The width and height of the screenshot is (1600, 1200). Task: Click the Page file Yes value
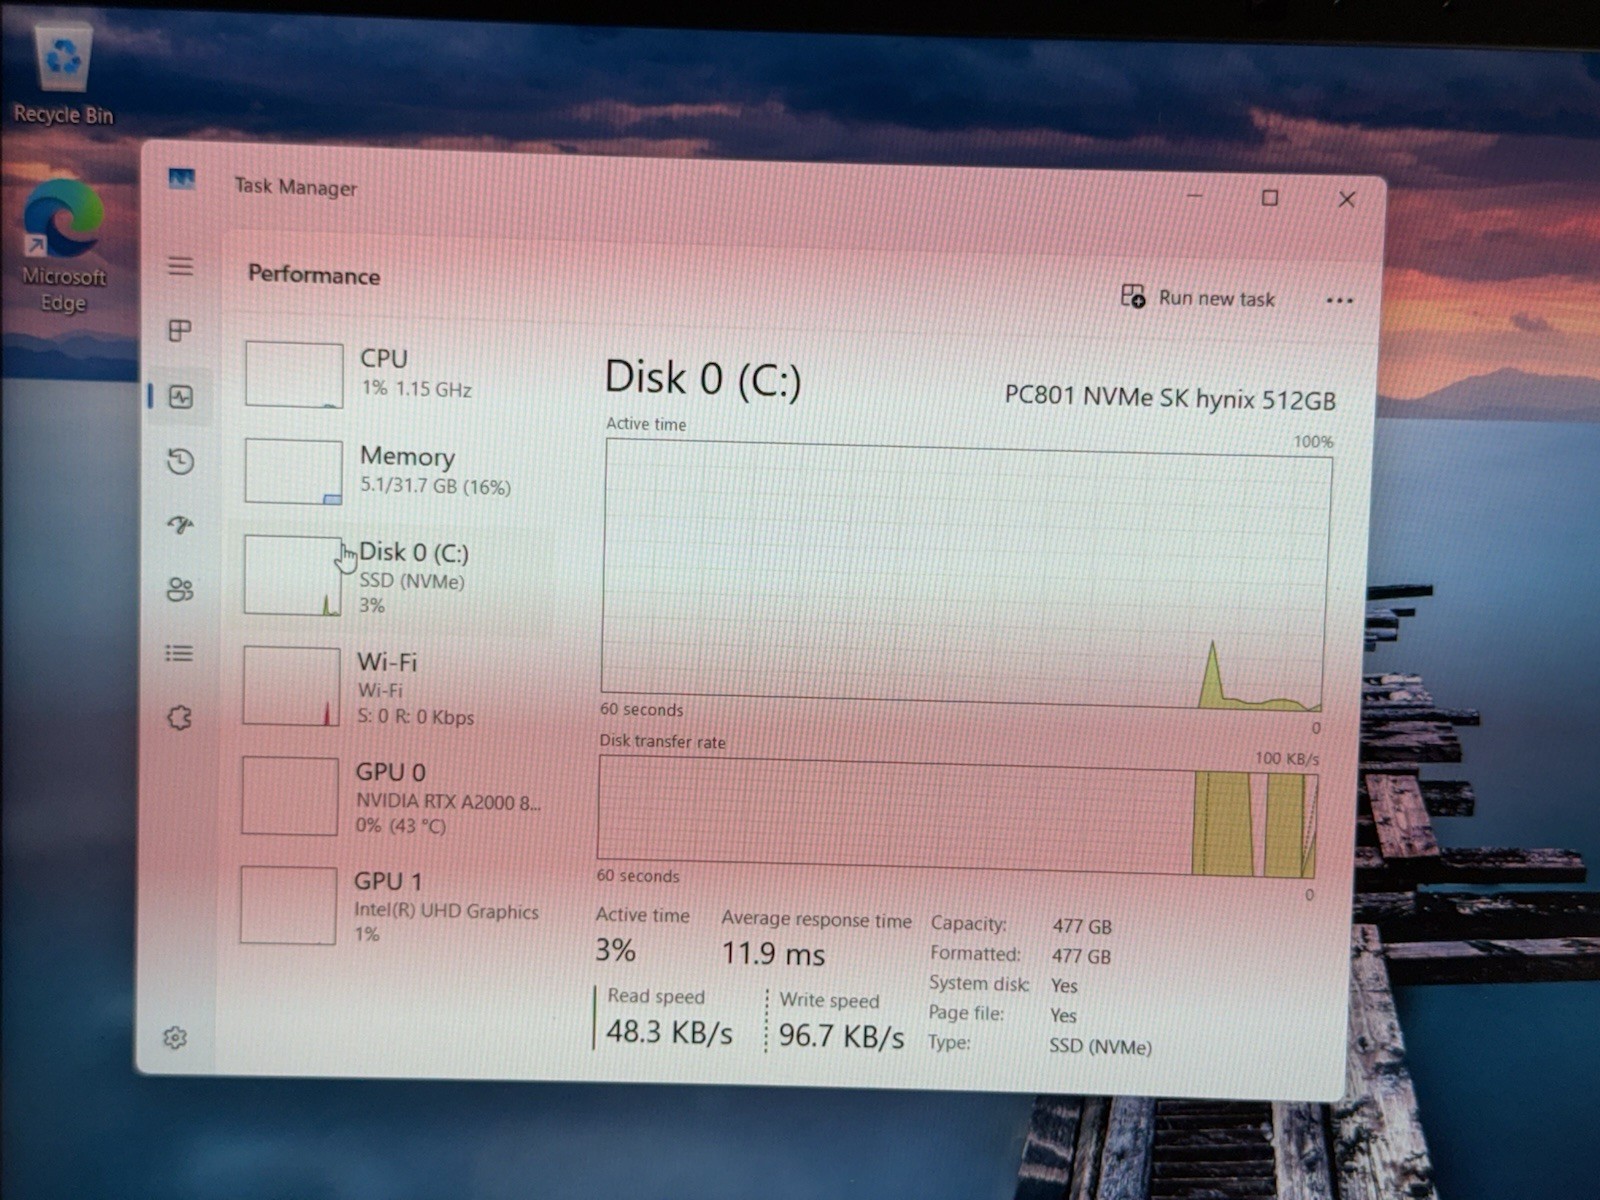pos(1063,1015)
